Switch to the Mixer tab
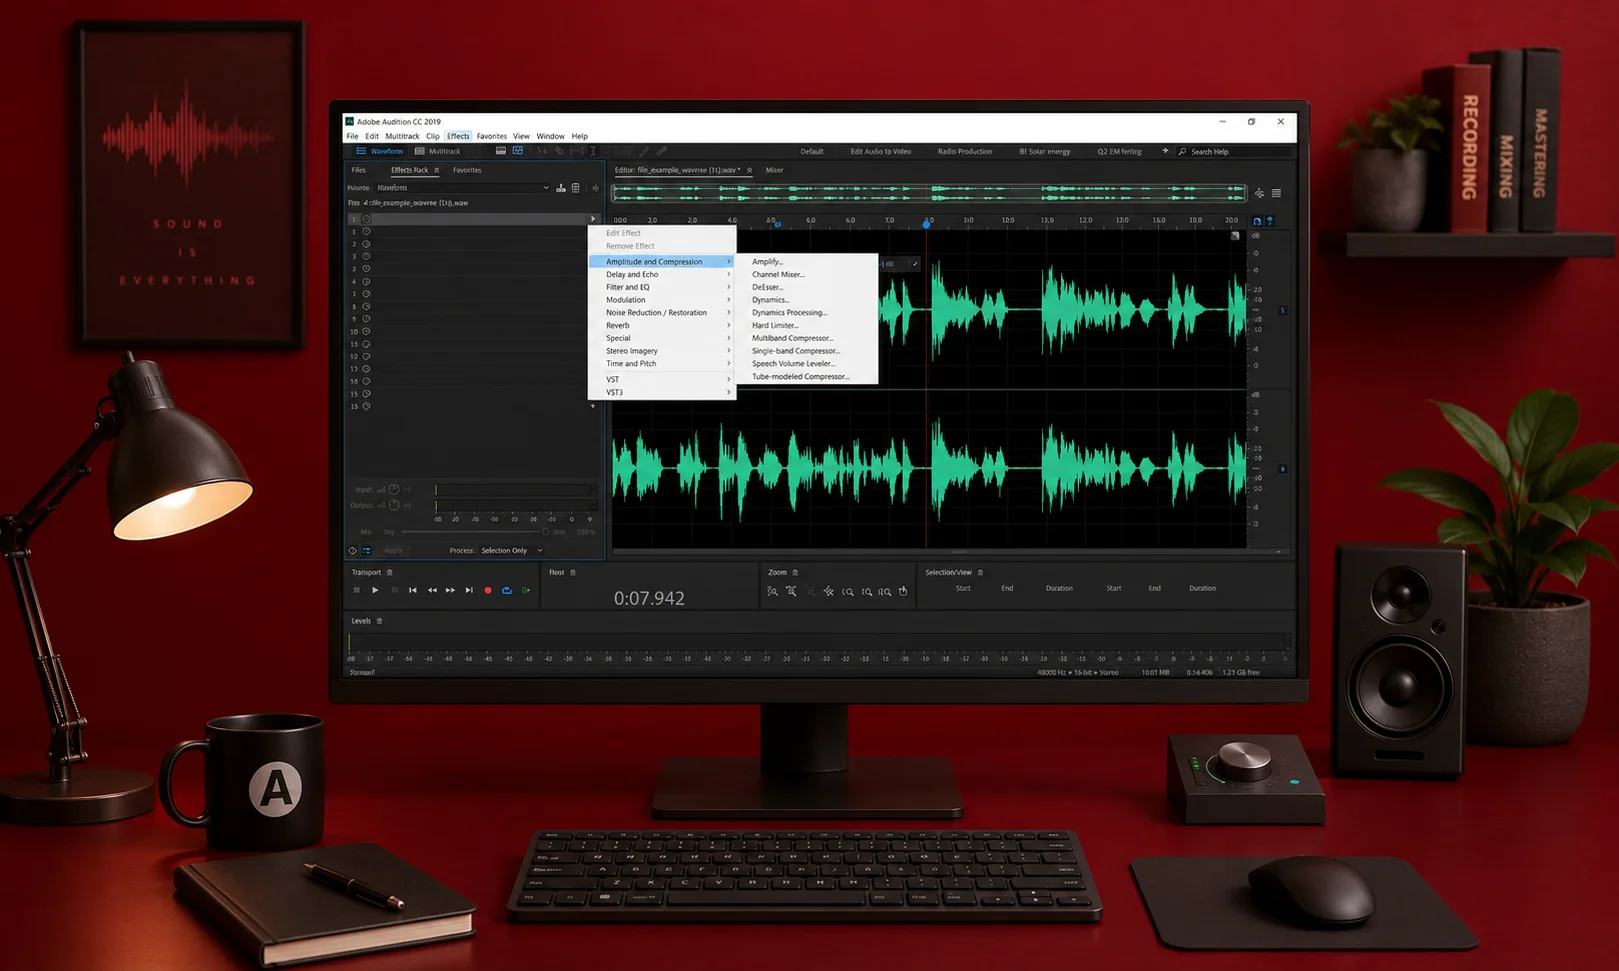This screenshot has height=971, width=1619. pyautogui.click(x=774, y=170)
